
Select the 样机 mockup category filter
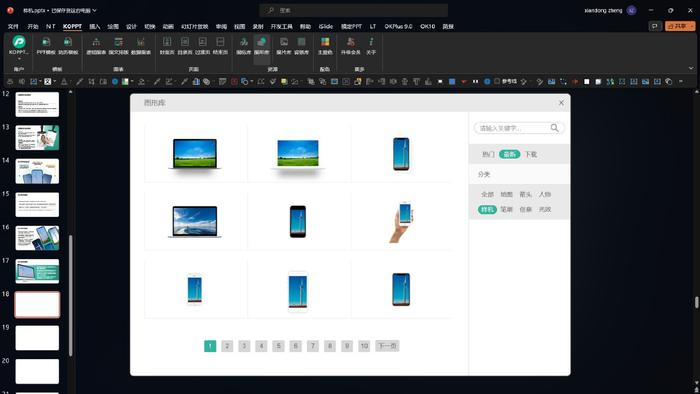(x=487, y=209)
